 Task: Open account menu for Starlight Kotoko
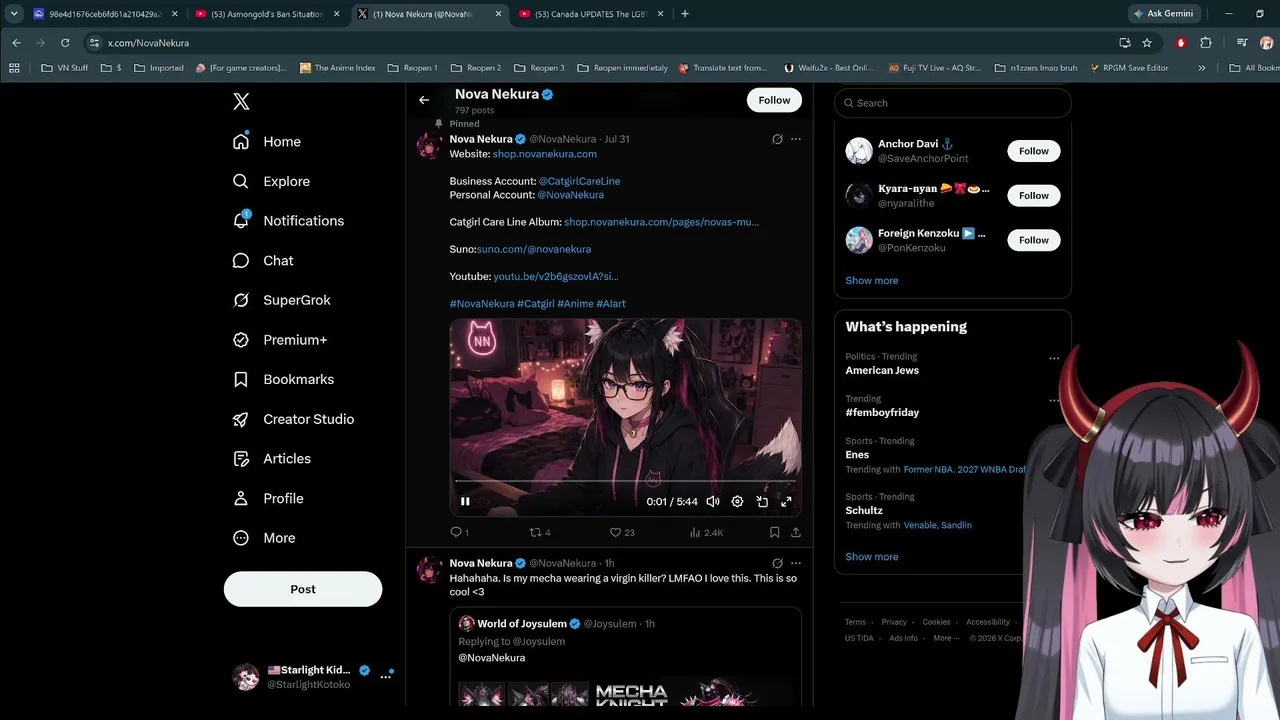coord(311,677)
